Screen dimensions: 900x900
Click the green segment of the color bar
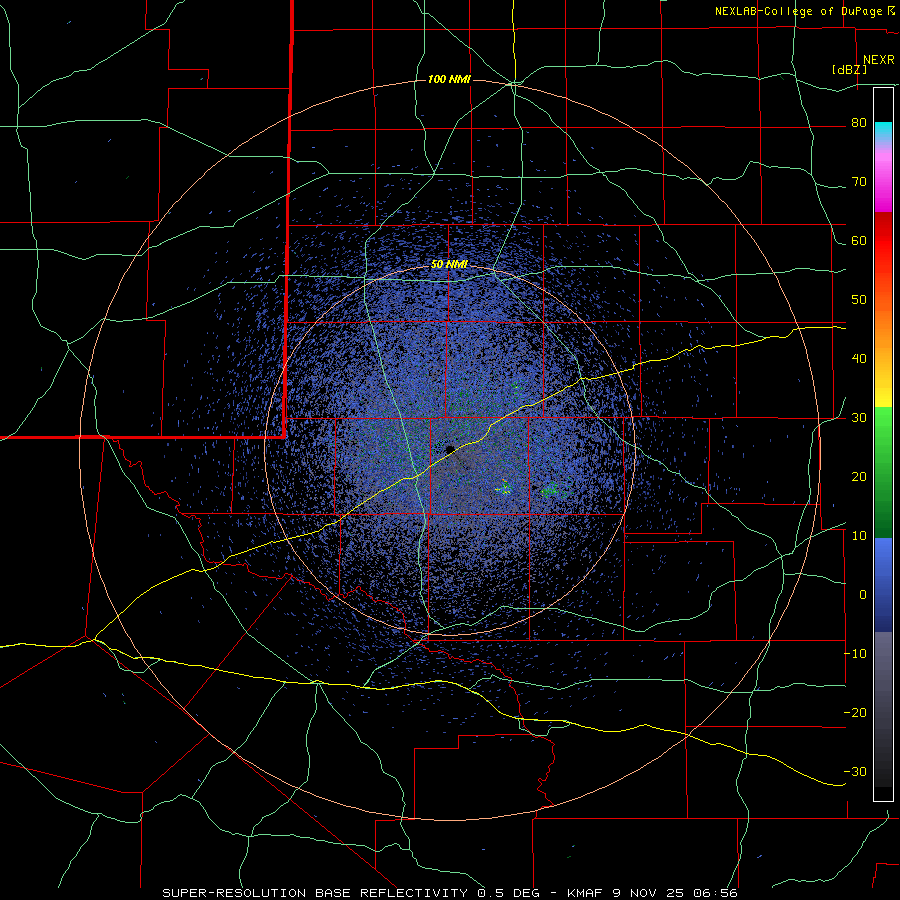coord(883,472)
